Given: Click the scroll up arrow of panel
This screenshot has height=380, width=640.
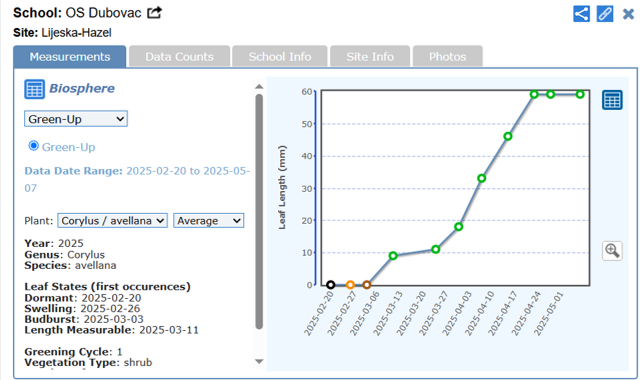Looking at the screenshot, I should coord(259,87).
